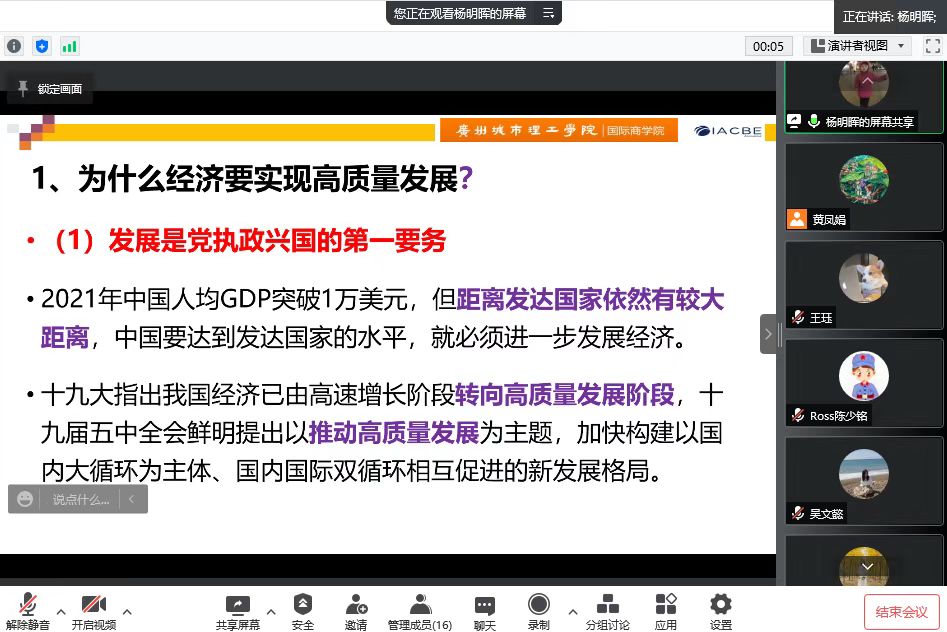Viewport: 947px width, 632px height.
Task: Open the video options arrow beside 开启视频
Action: [x=127, y=611]
